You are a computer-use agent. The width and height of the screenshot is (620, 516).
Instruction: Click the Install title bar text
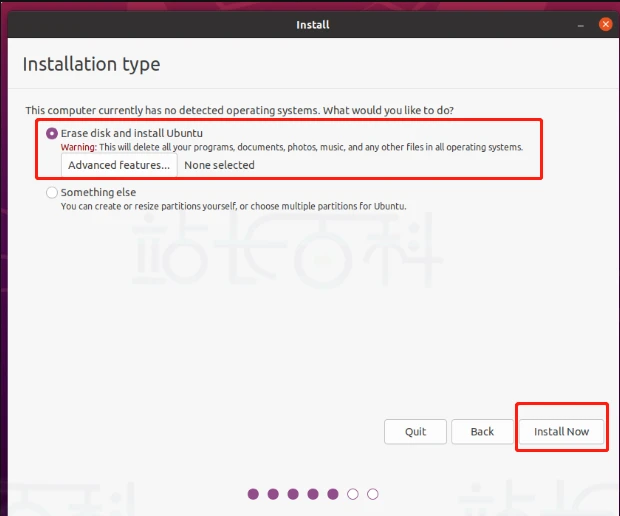313,25
